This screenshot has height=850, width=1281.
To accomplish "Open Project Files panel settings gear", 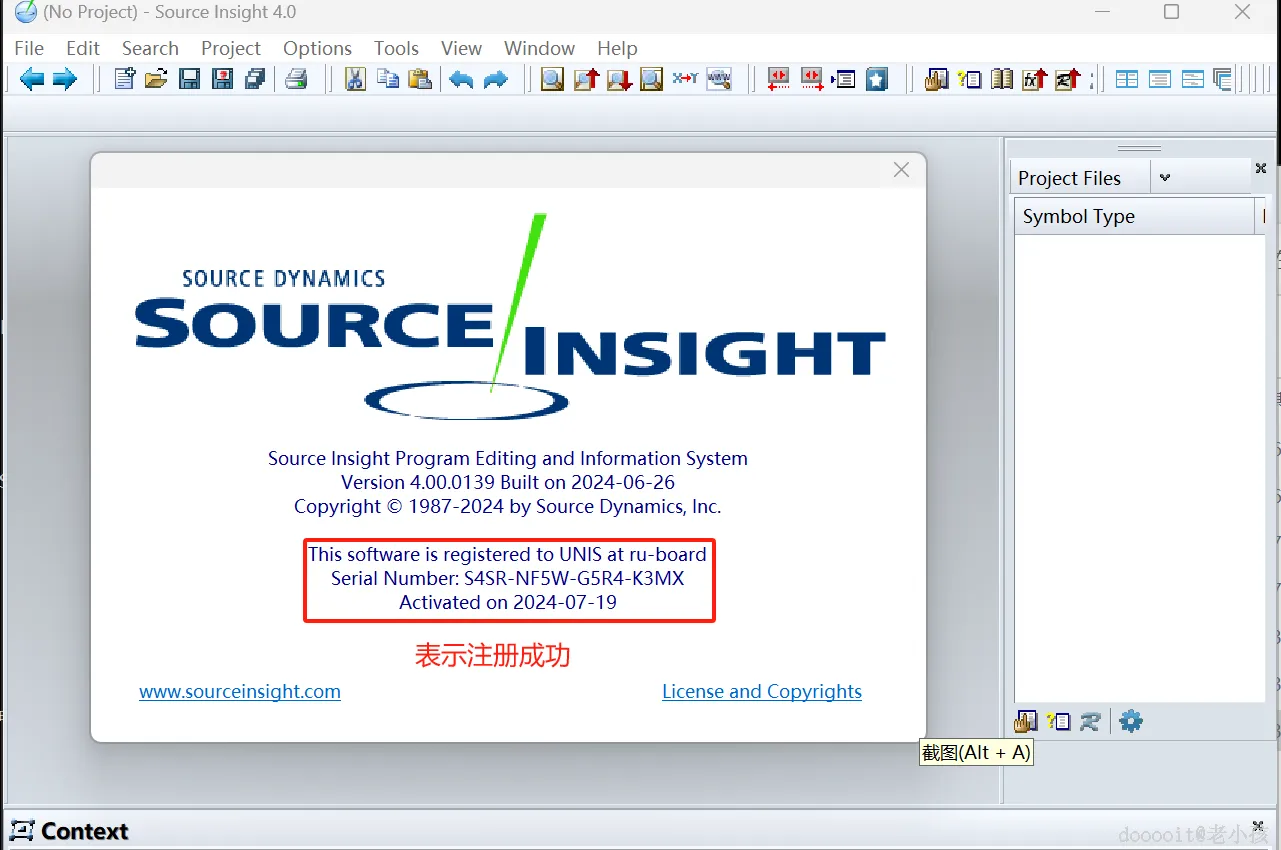I will (x=1131, y=721).
